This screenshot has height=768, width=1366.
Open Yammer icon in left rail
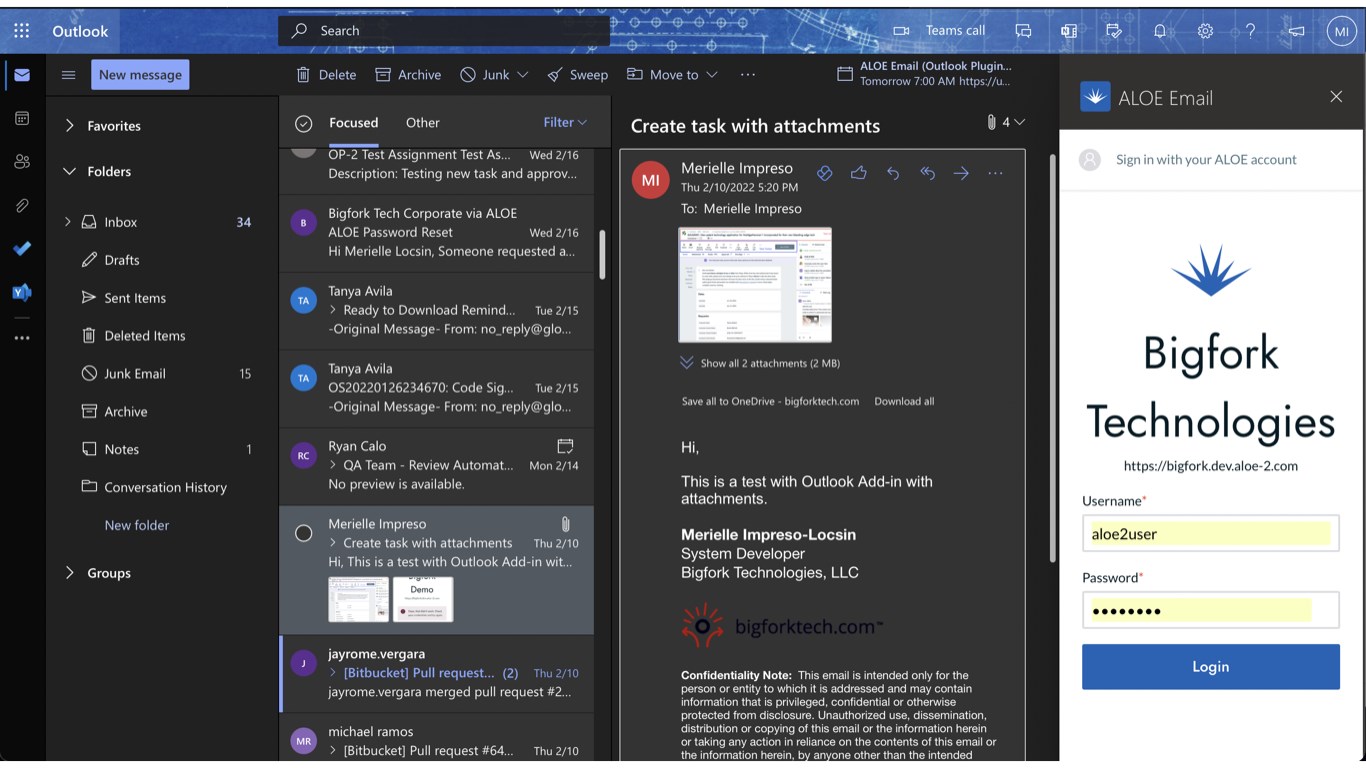point(22,292)
